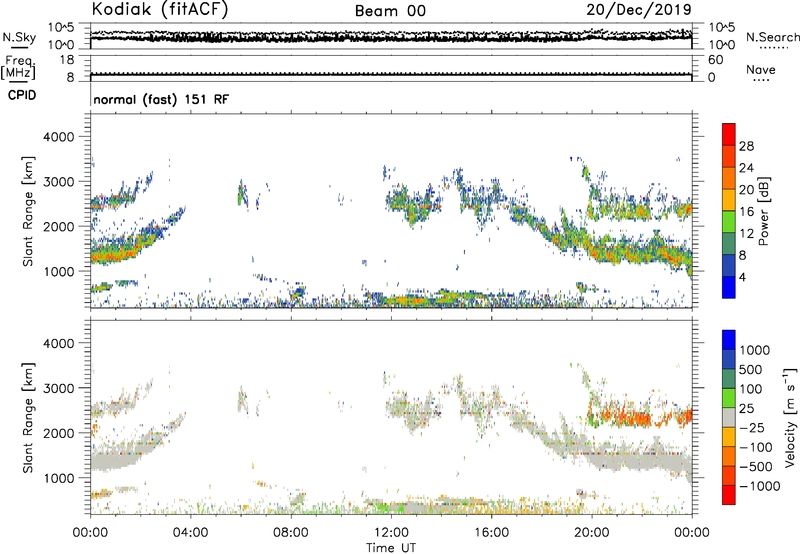Pick the gray -25 to 25 Velocity segment
Image resolution: width=800 pixels, height=554 pixels.
[x=729, y=418]
